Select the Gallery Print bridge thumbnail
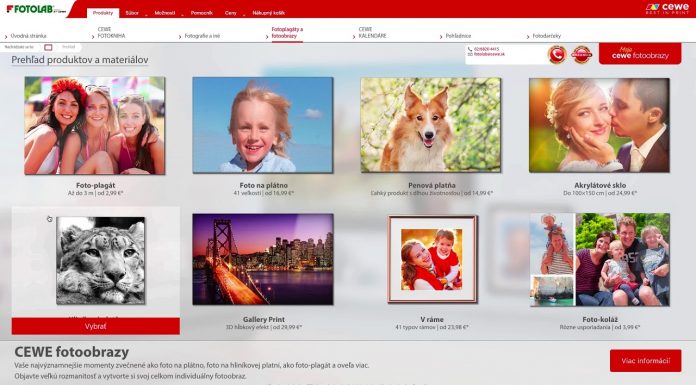696x385 pixels. pyautogui.click(x=263, y=259)
